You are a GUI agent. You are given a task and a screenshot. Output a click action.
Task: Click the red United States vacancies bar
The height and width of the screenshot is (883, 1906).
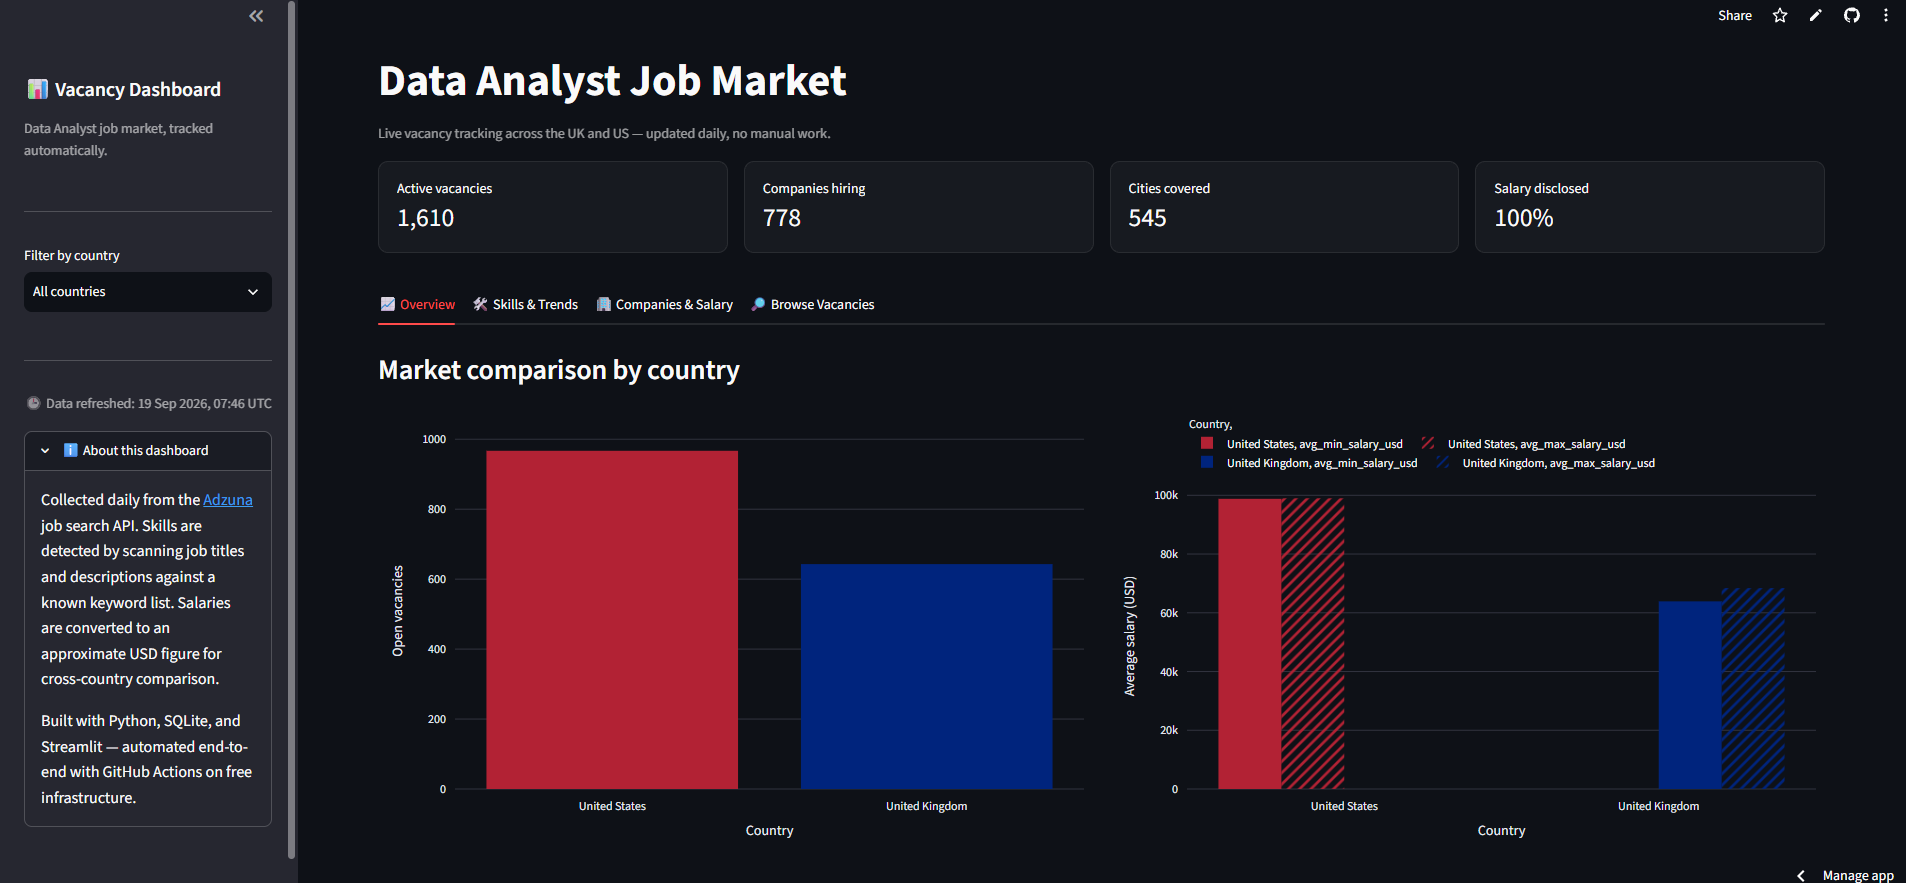click(612, 620)
